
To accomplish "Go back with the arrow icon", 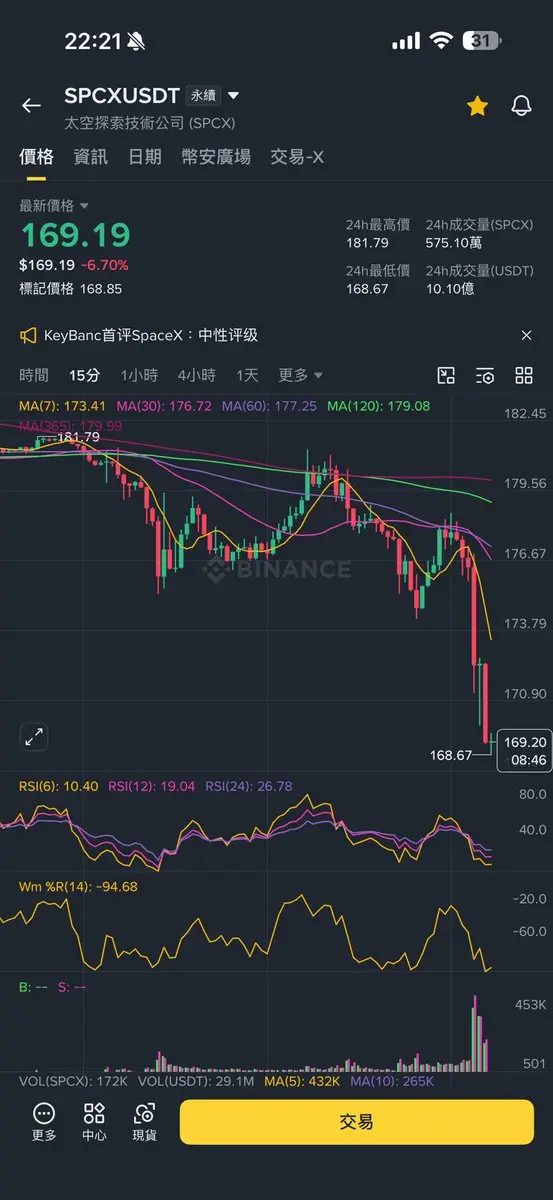I will pos(31,106).
